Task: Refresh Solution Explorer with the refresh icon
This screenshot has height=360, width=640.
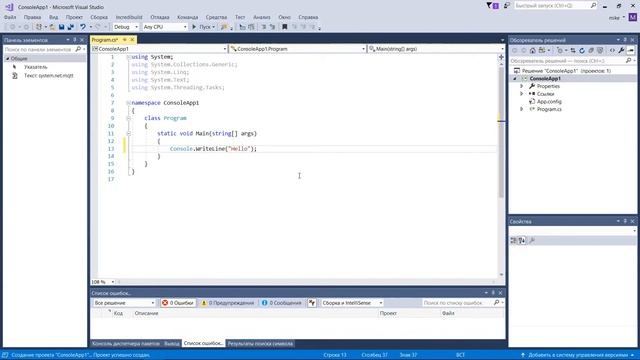Action: (x=582, y=51)
